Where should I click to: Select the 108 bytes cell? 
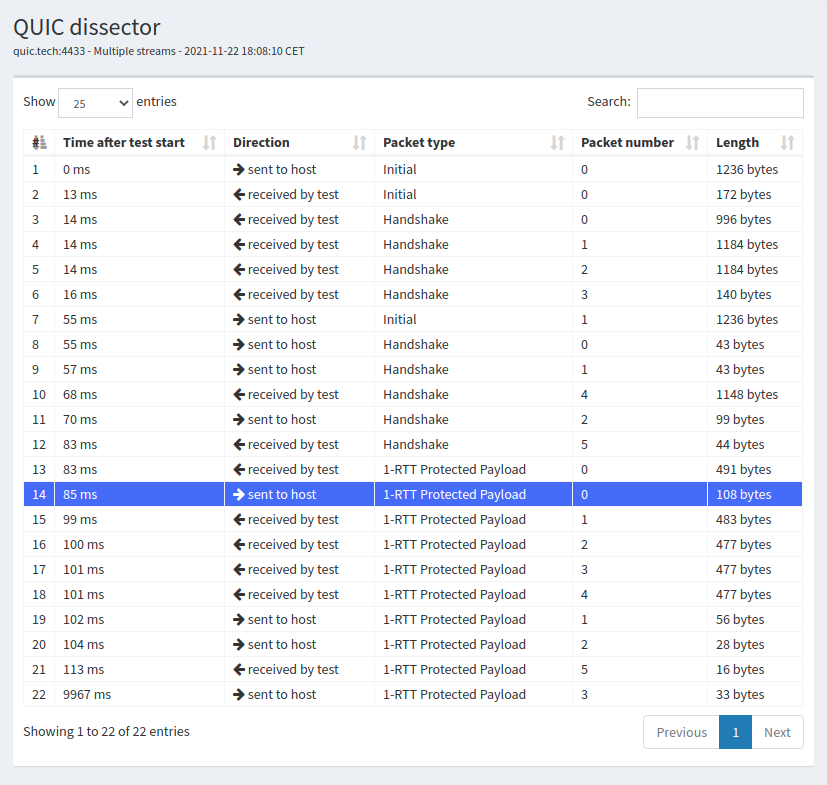click(755, 494)
